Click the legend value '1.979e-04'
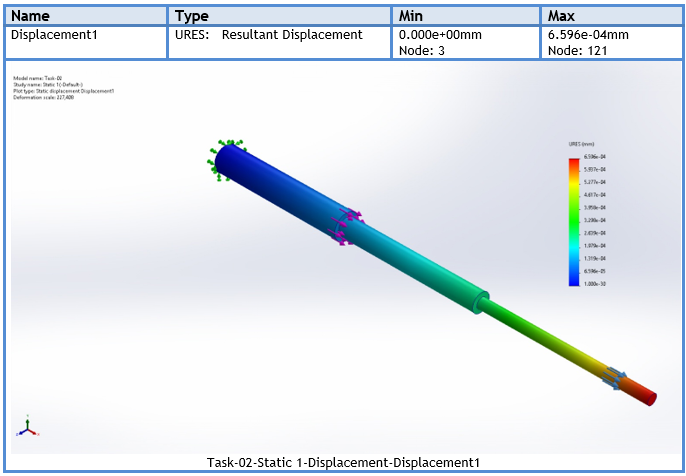The height and width of the screenshot is (476, 686). click(x=595, y=246)
